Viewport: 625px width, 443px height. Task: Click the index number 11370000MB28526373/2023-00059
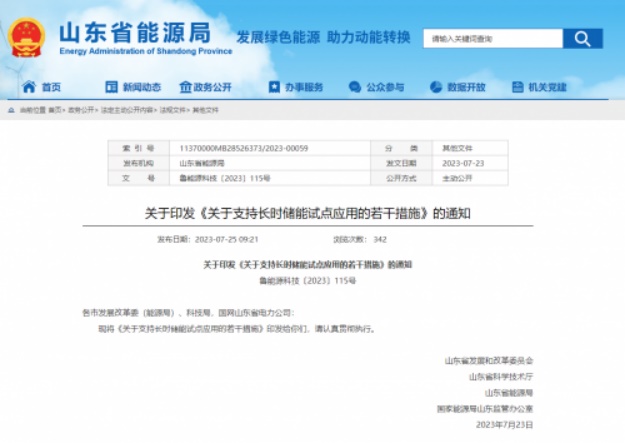pyautogui.click(x=231, y=147)
